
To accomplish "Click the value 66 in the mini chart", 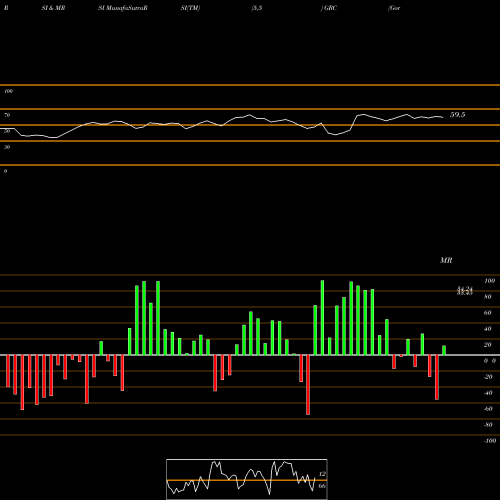I will (322, 486).
